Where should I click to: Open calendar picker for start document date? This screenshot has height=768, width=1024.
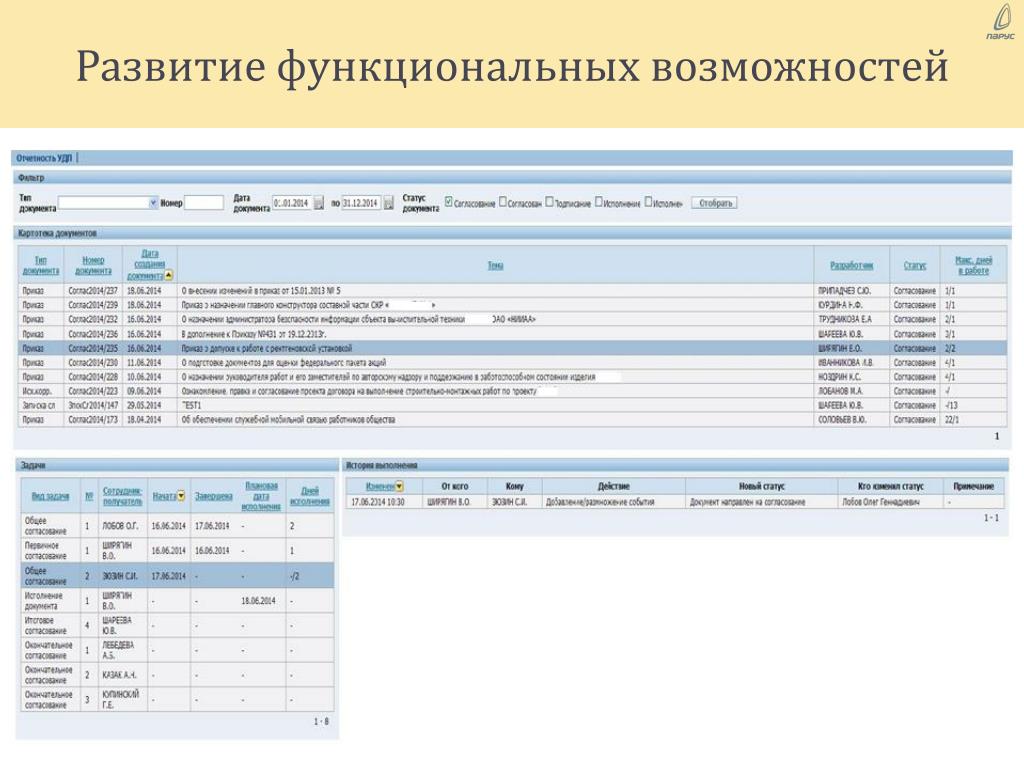(x=319, y=203)
